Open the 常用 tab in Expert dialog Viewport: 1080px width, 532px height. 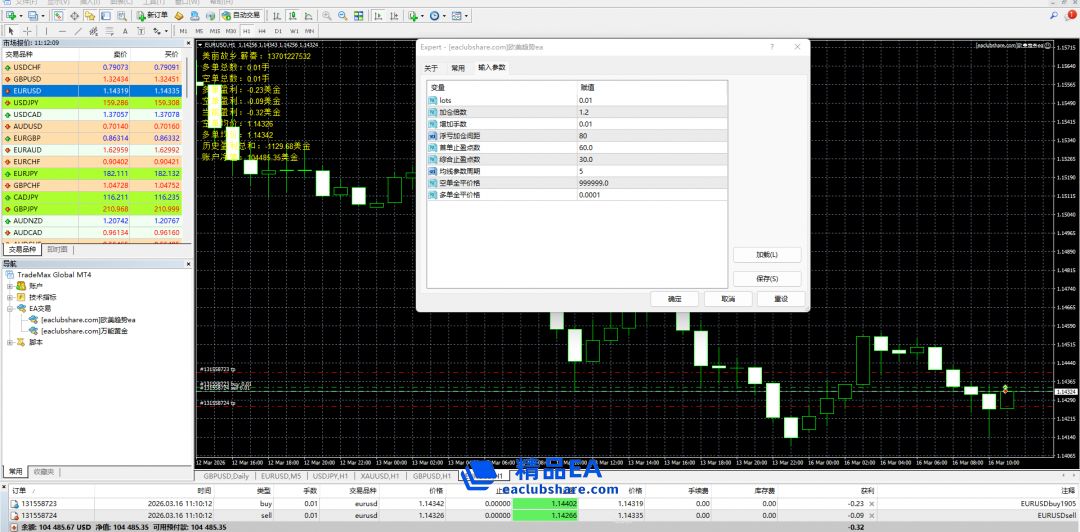tap(457, 68)
